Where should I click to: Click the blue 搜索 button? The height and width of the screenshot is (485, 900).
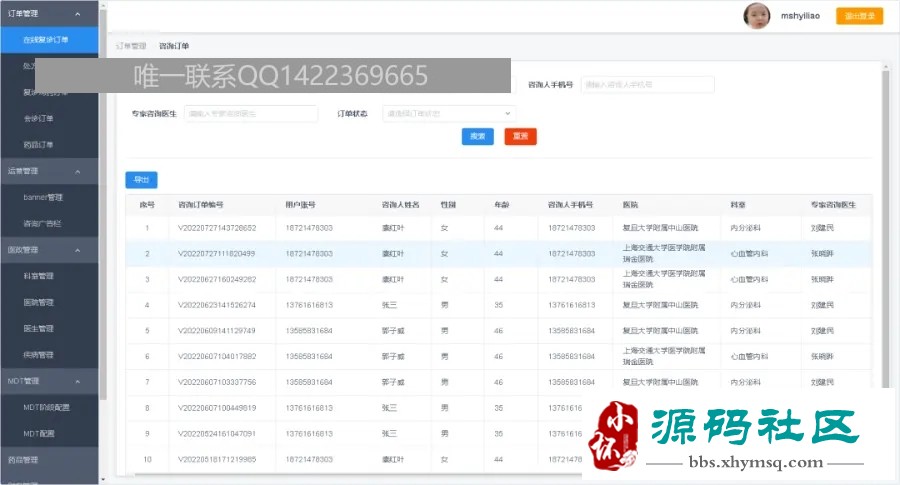[478, 137]
